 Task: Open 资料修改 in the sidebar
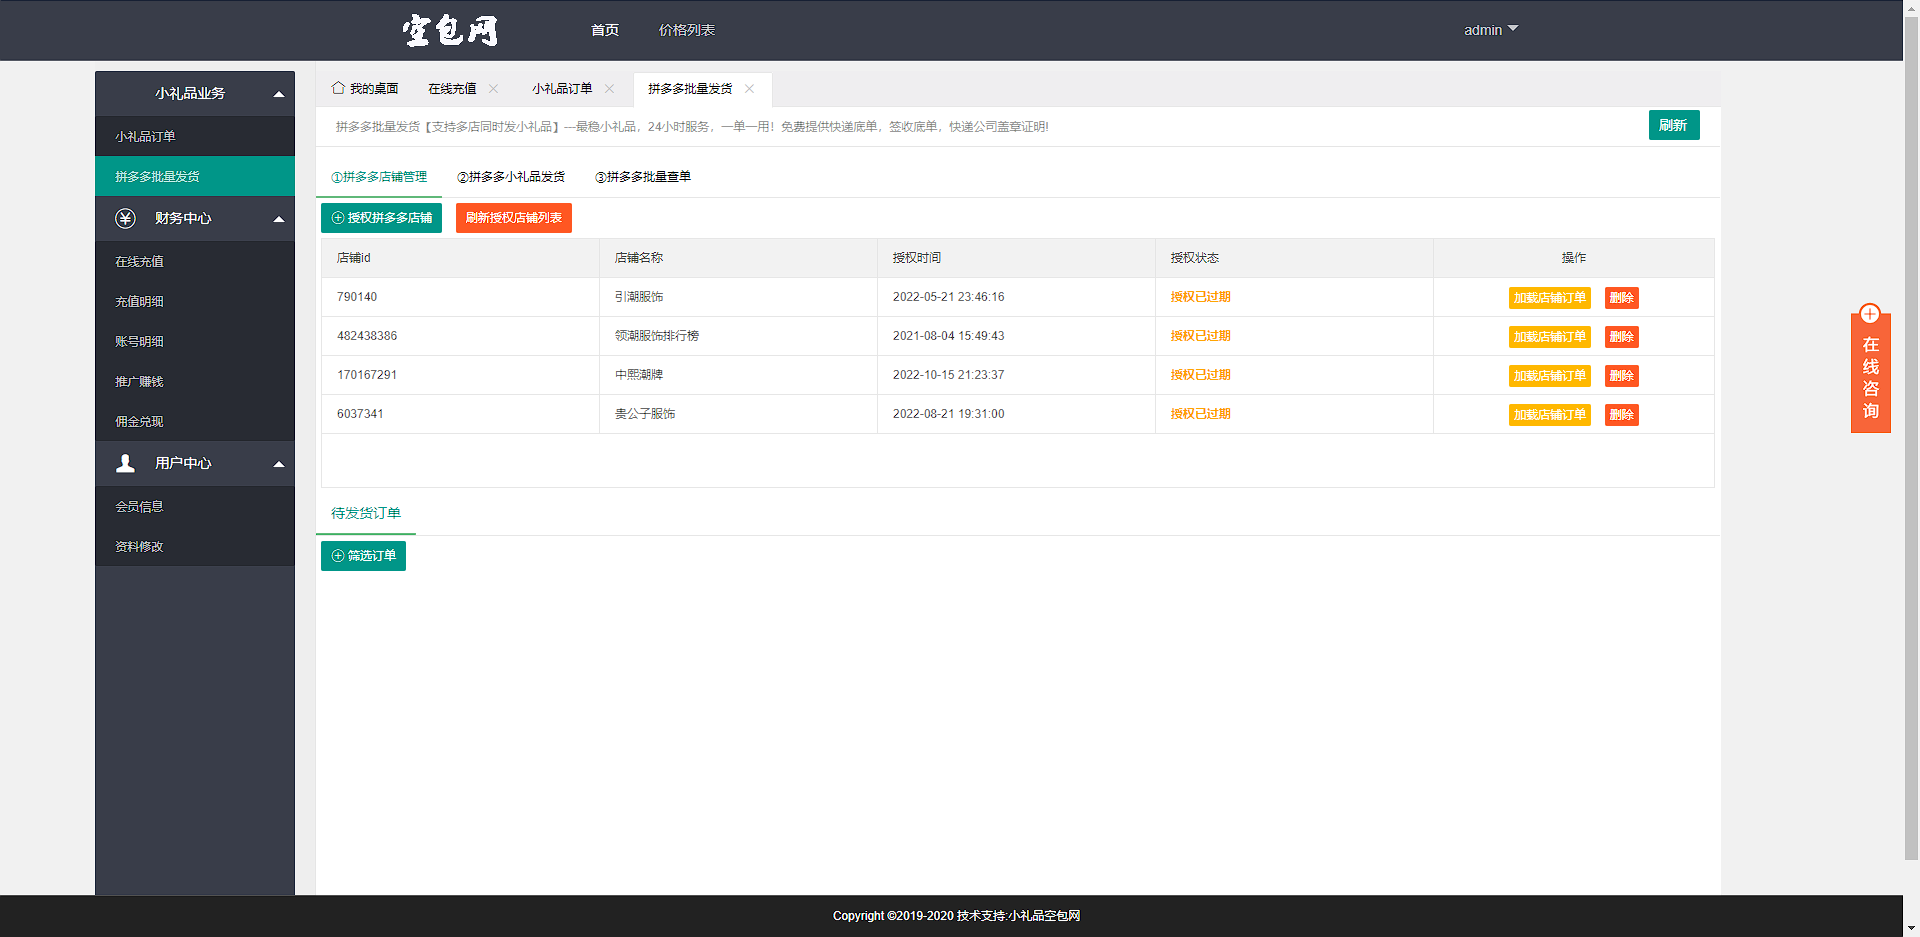(x=195, y=546)
